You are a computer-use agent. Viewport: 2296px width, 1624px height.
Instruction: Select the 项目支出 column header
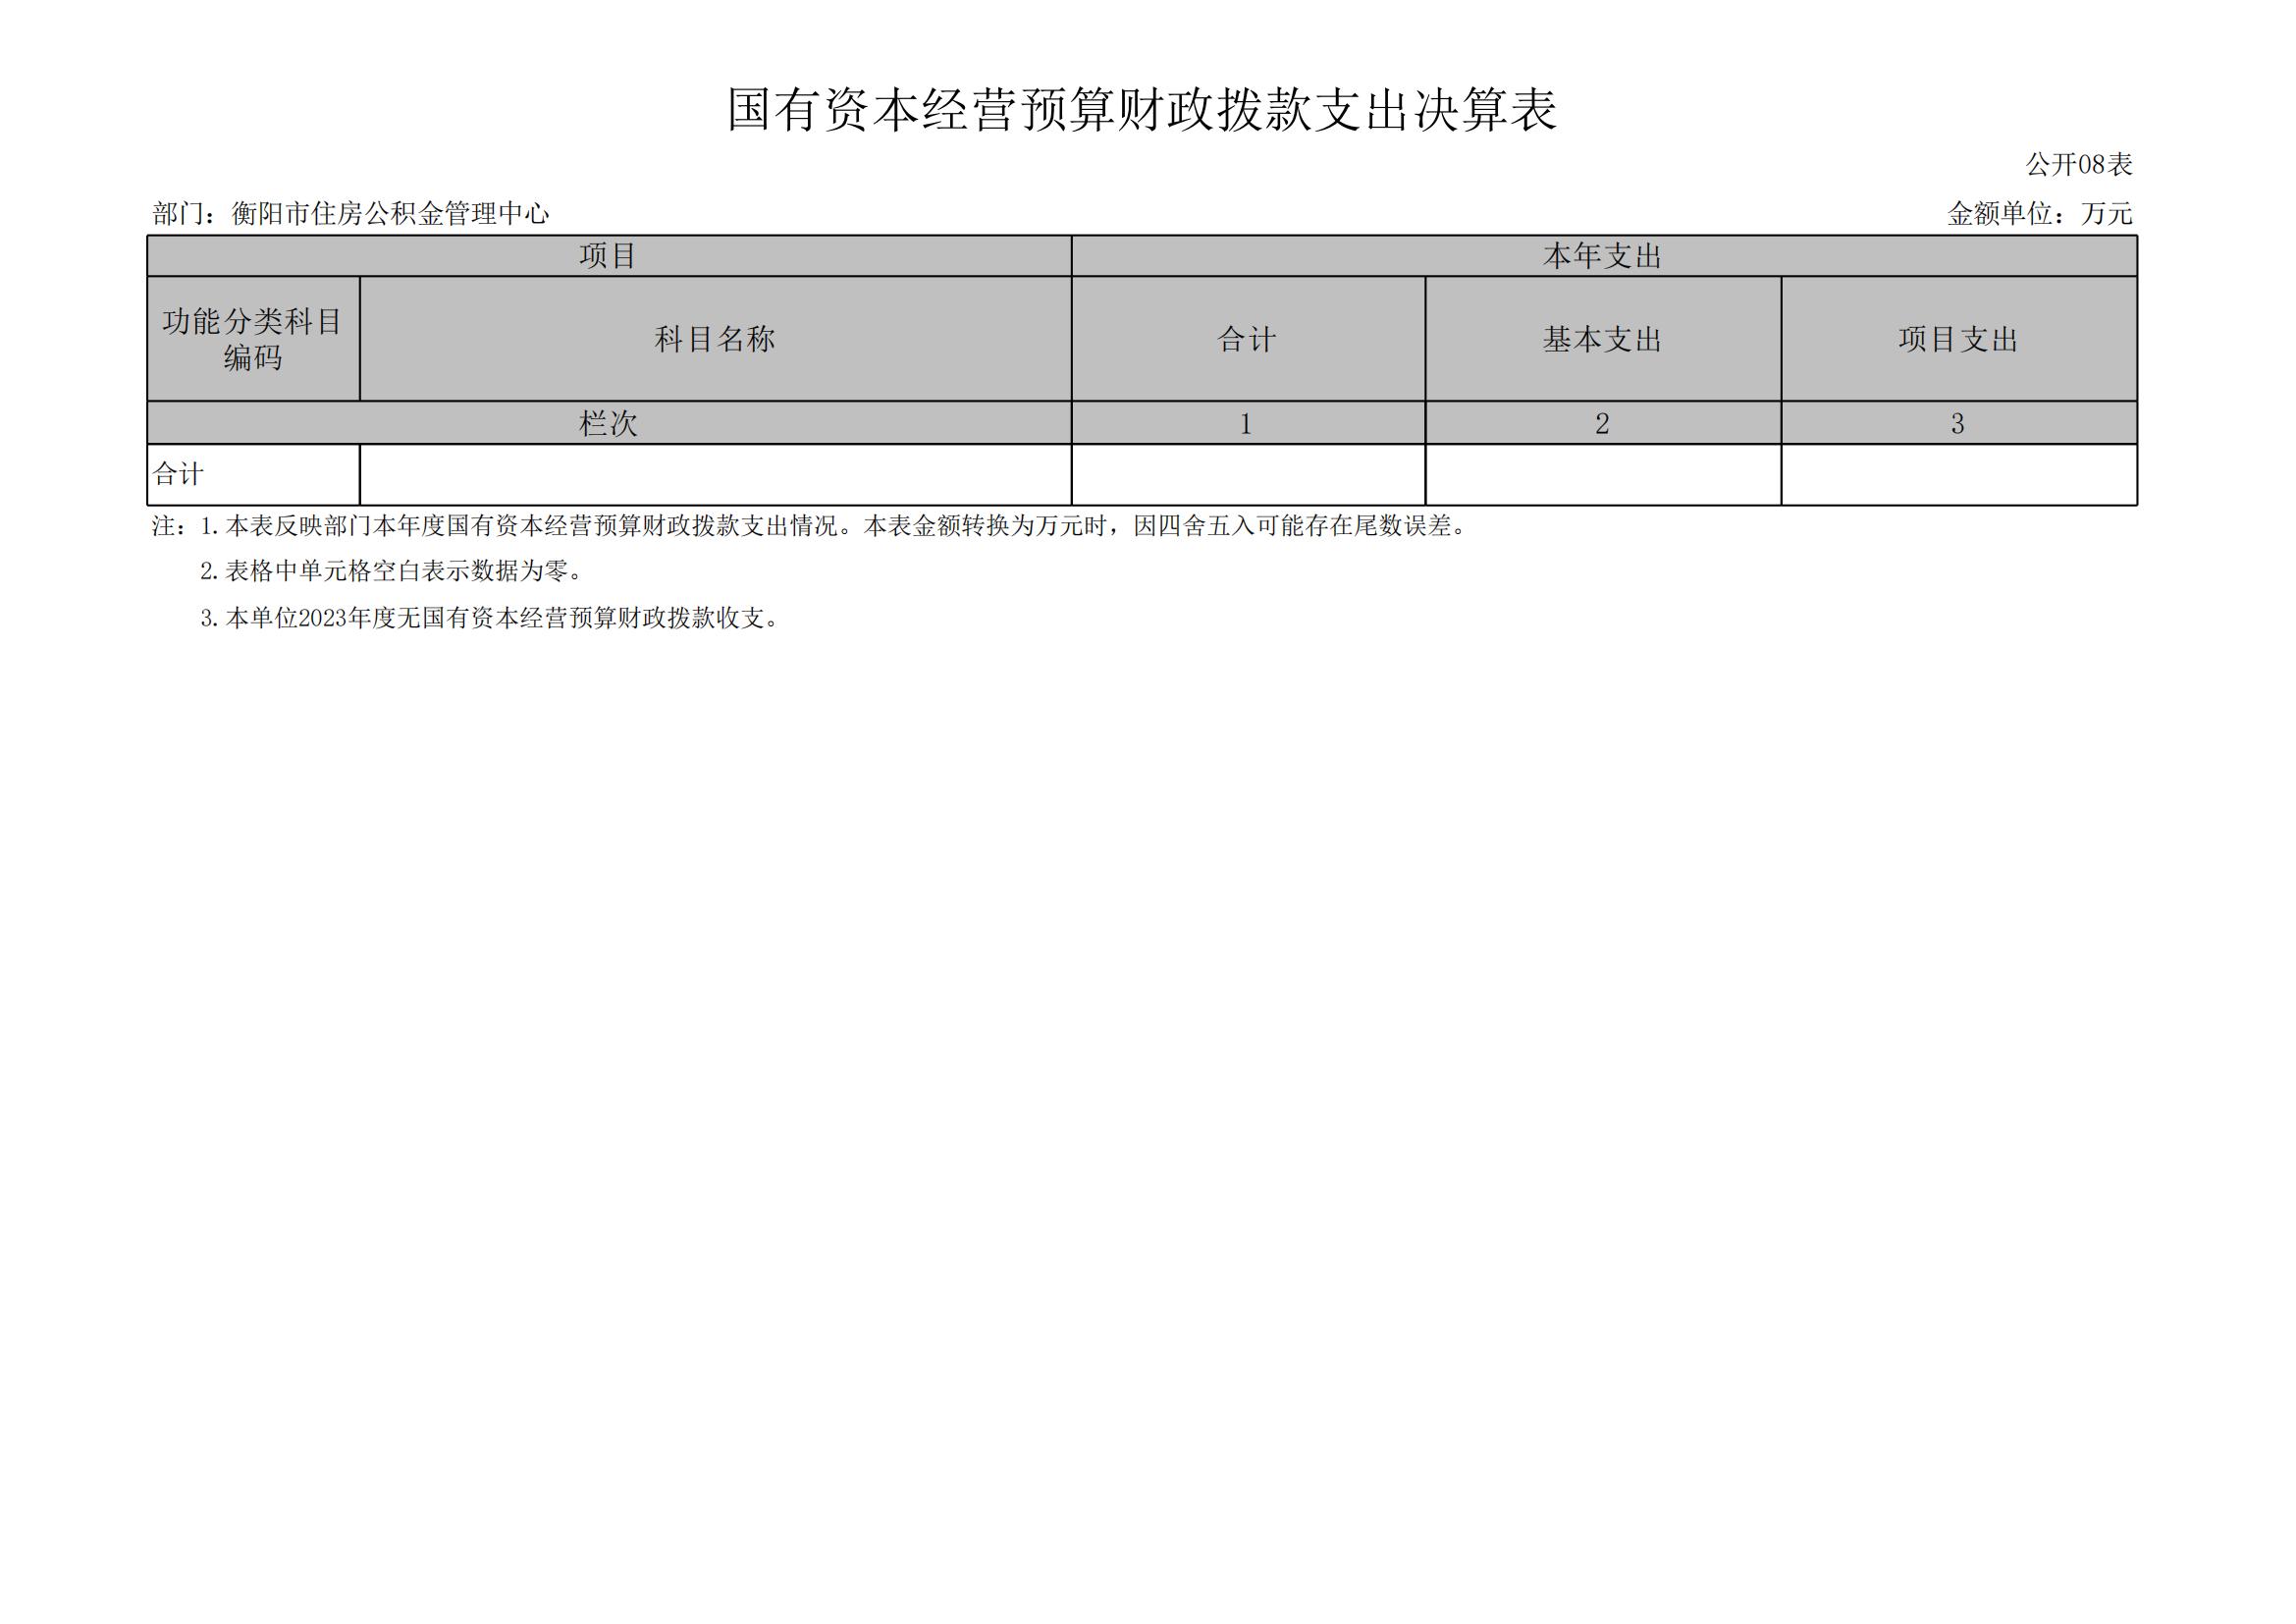(1958, 339)
